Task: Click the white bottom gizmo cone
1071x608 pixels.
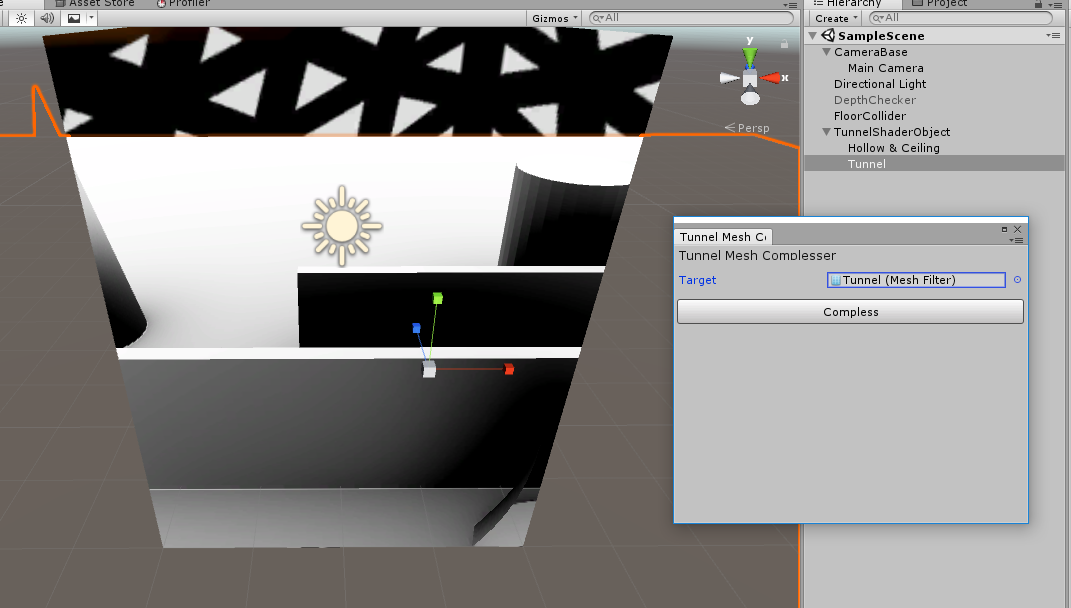Action: click(x=750, y=98)
